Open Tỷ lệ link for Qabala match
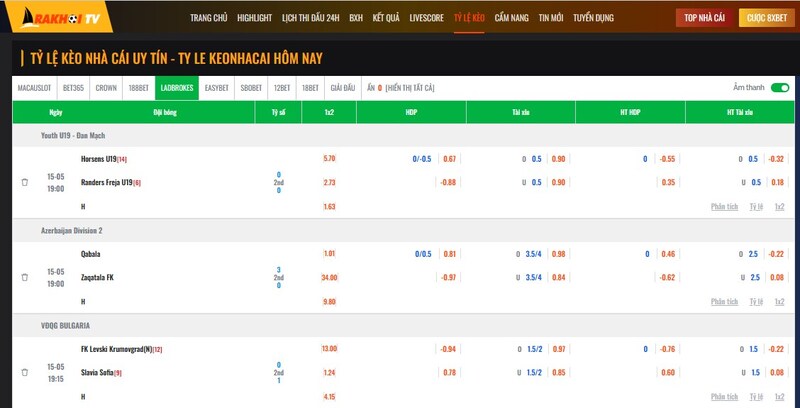This screenshot has width=800, height=408. pos(756,301)
